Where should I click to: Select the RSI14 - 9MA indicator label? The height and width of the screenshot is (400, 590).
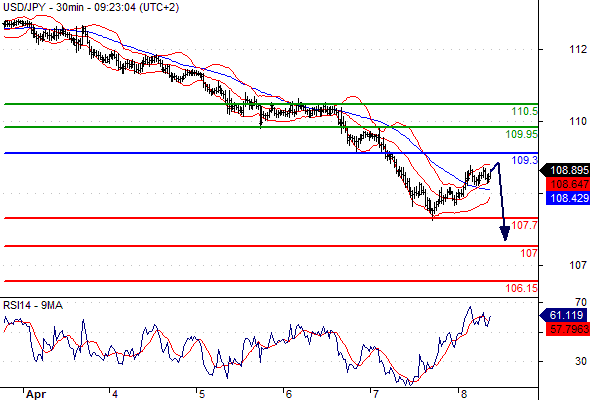click(x=33, y=305)
